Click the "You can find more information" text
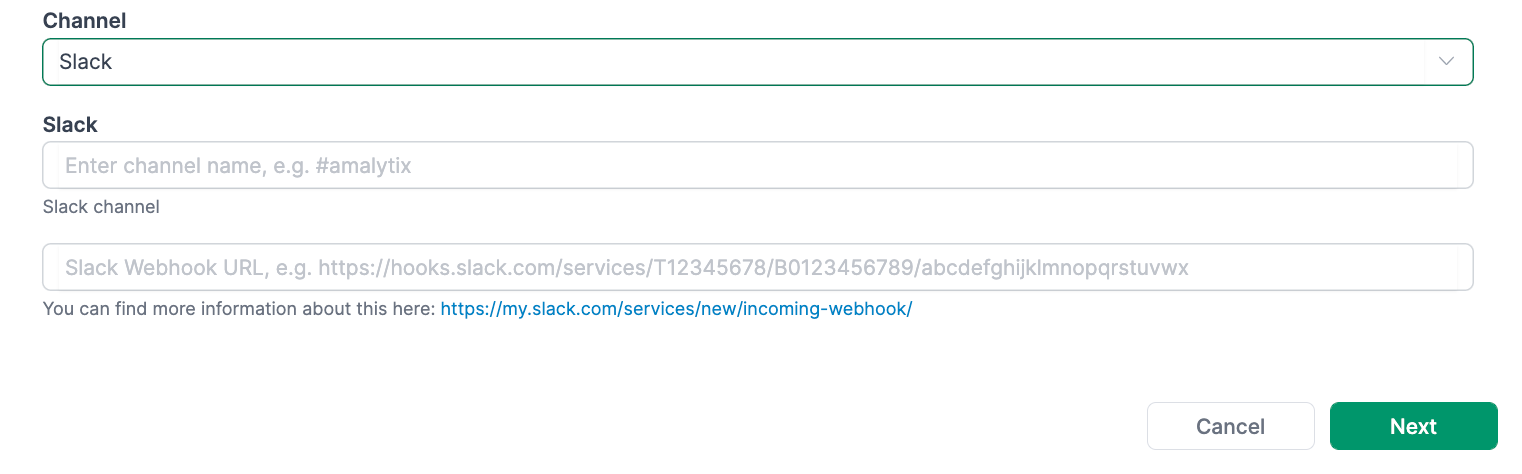The width and height of the screenshot is (1522, 474). tap(238, 309)
